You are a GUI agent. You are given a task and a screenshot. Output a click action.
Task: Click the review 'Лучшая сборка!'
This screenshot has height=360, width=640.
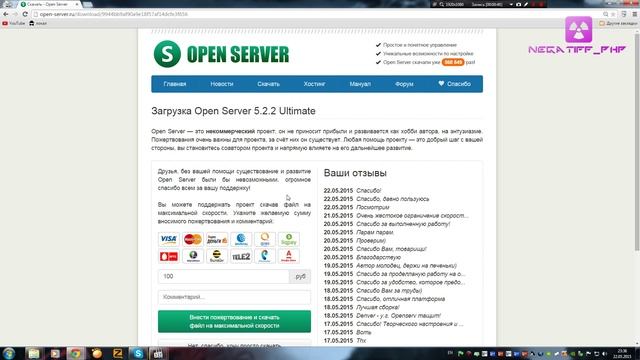tap(378, 307)
